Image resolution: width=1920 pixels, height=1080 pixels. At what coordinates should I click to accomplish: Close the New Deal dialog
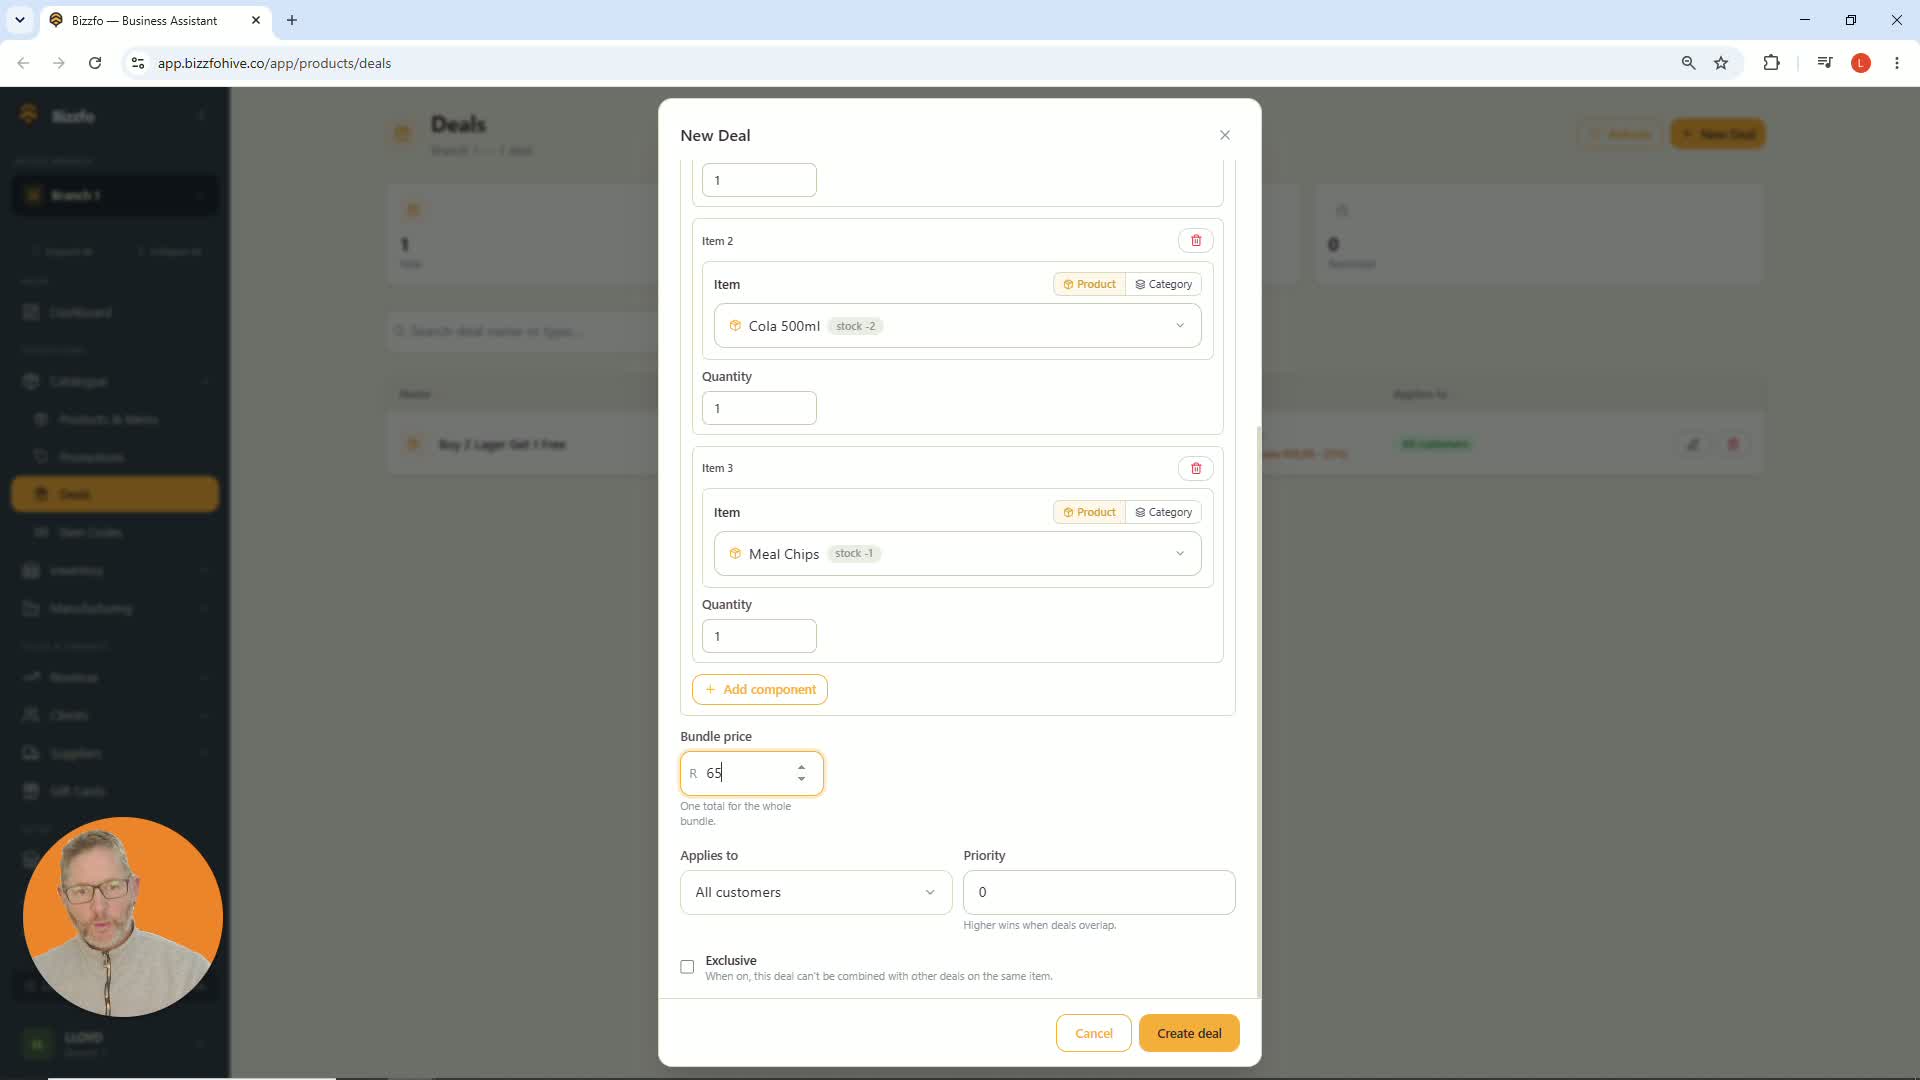(1225, 135)
